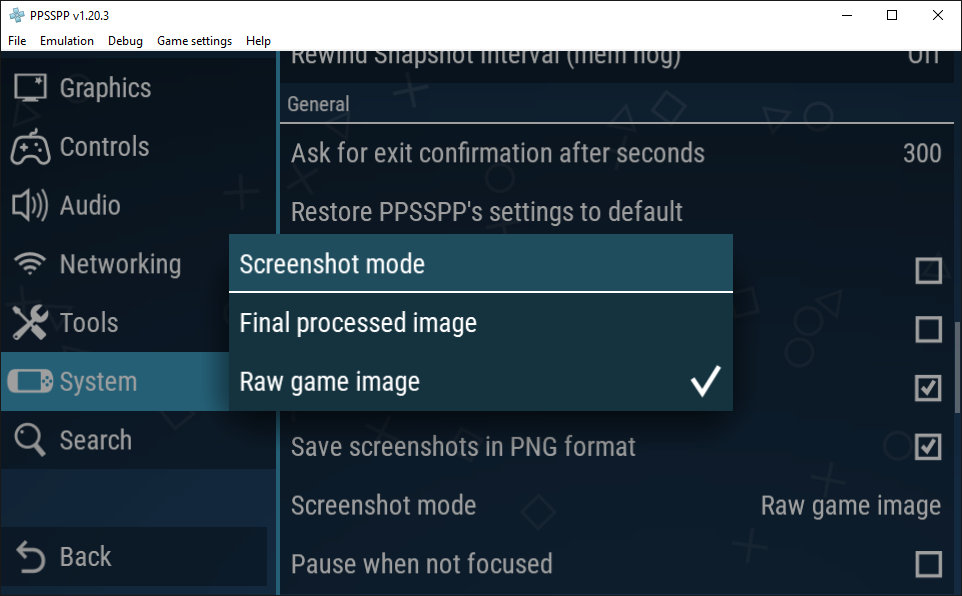
Task: Click Ask for exit confirmation after seconds
Action: point(617,153)
